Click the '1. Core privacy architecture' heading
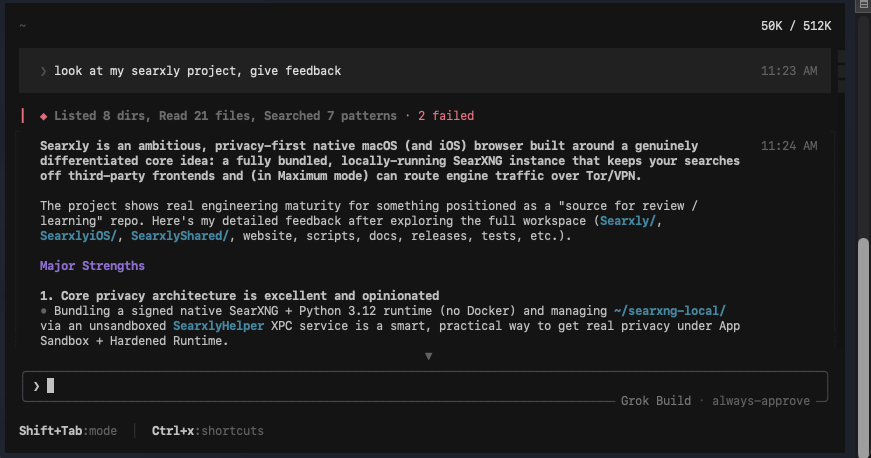Image resolution: width=871 pixels, height=458 pixels. click(x=239, y=296)
